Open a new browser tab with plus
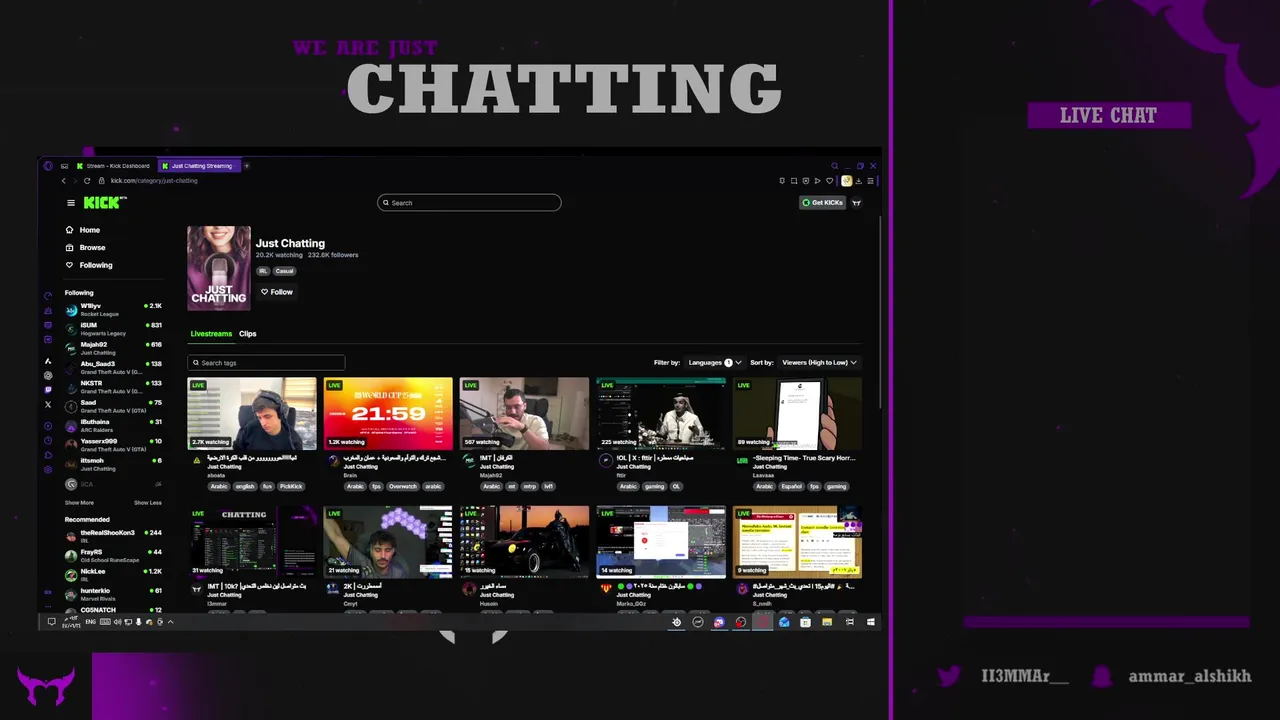 click(x=246, y=166)
